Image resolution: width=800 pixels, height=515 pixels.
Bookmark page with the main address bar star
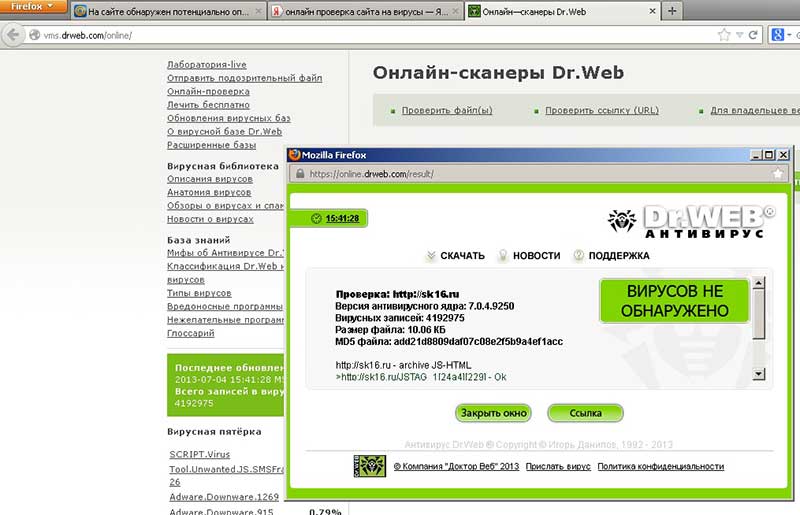click(724, 35)
